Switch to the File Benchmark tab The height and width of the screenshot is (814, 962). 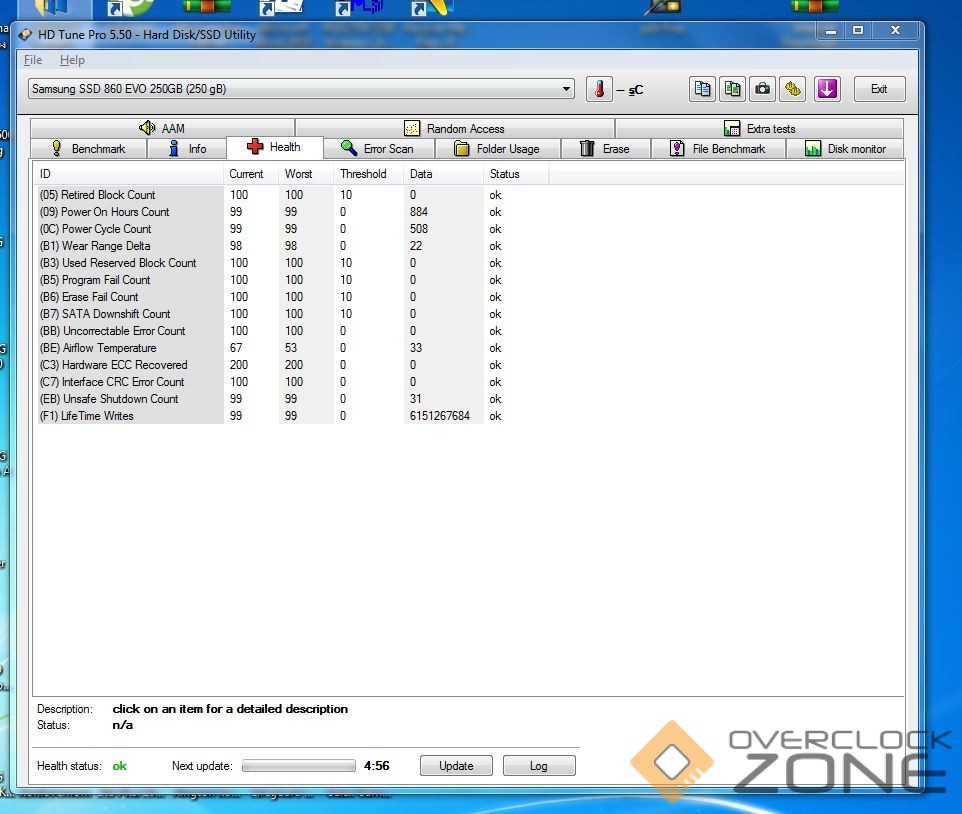718,148
